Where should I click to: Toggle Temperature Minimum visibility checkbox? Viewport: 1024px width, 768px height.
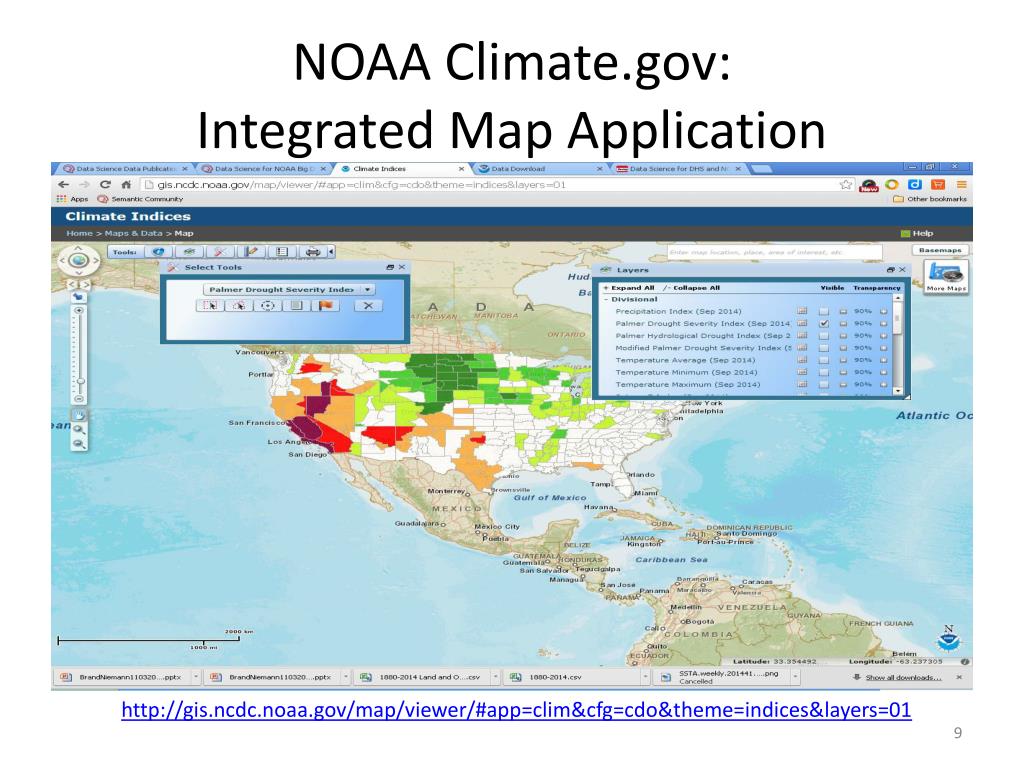pyautogui.click(x=824, y=372)
